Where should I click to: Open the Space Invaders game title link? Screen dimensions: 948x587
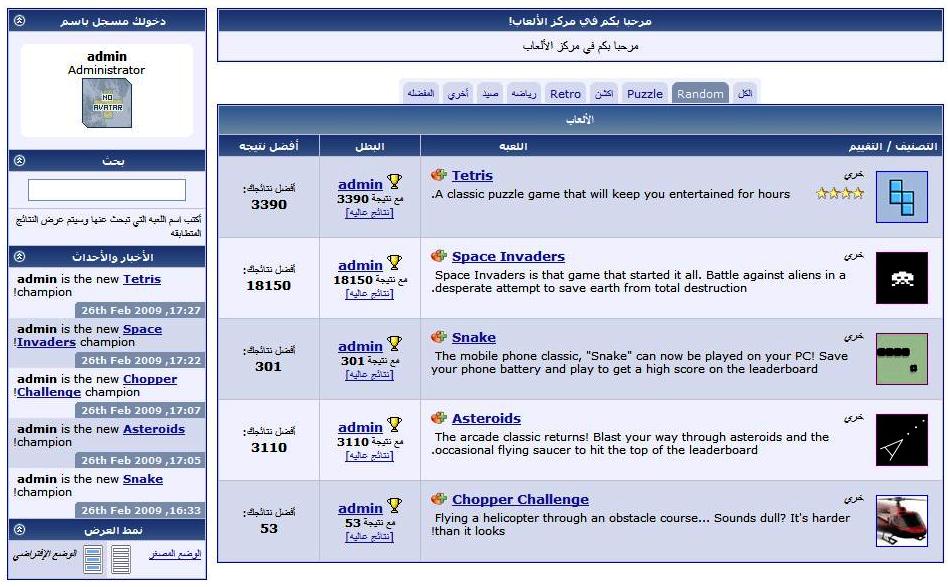point(508,256)
